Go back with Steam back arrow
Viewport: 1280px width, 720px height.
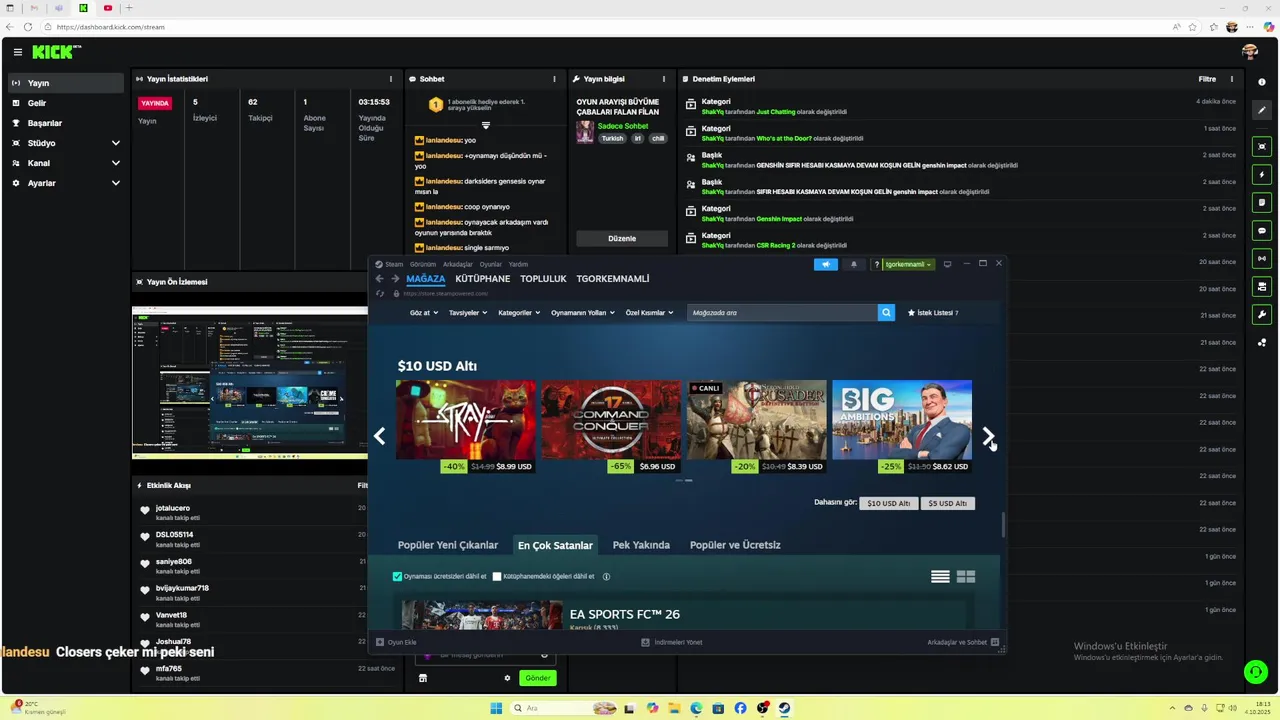(379, 279)
